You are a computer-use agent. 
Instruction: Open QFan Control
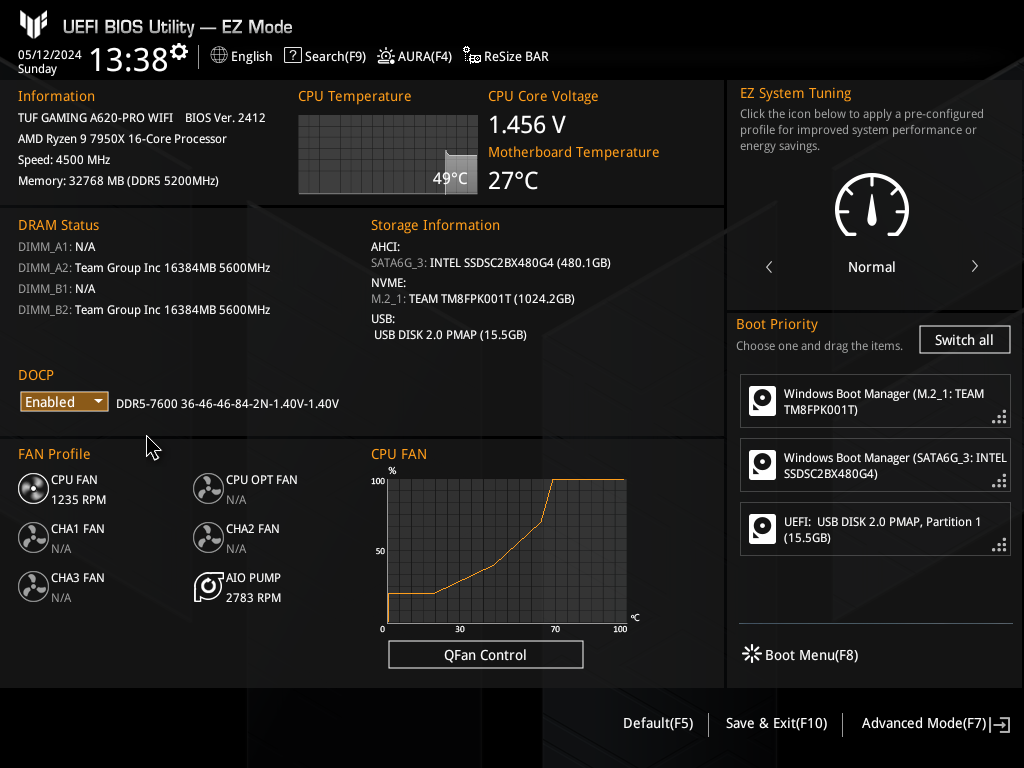[485, 654]
